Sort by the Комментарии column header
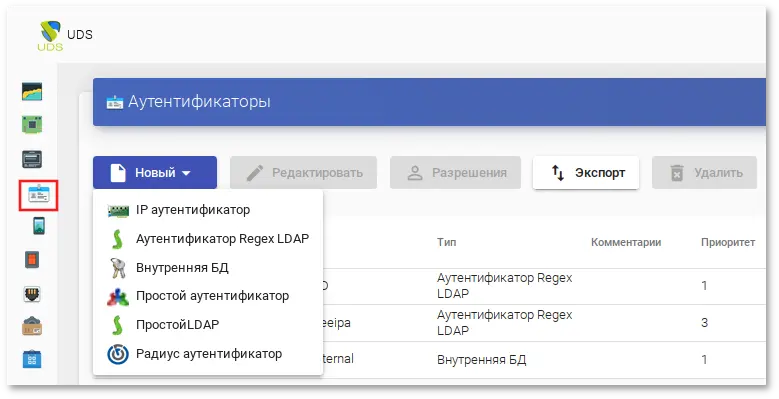This screenshot has width=779, height=399. coord(626,242)
